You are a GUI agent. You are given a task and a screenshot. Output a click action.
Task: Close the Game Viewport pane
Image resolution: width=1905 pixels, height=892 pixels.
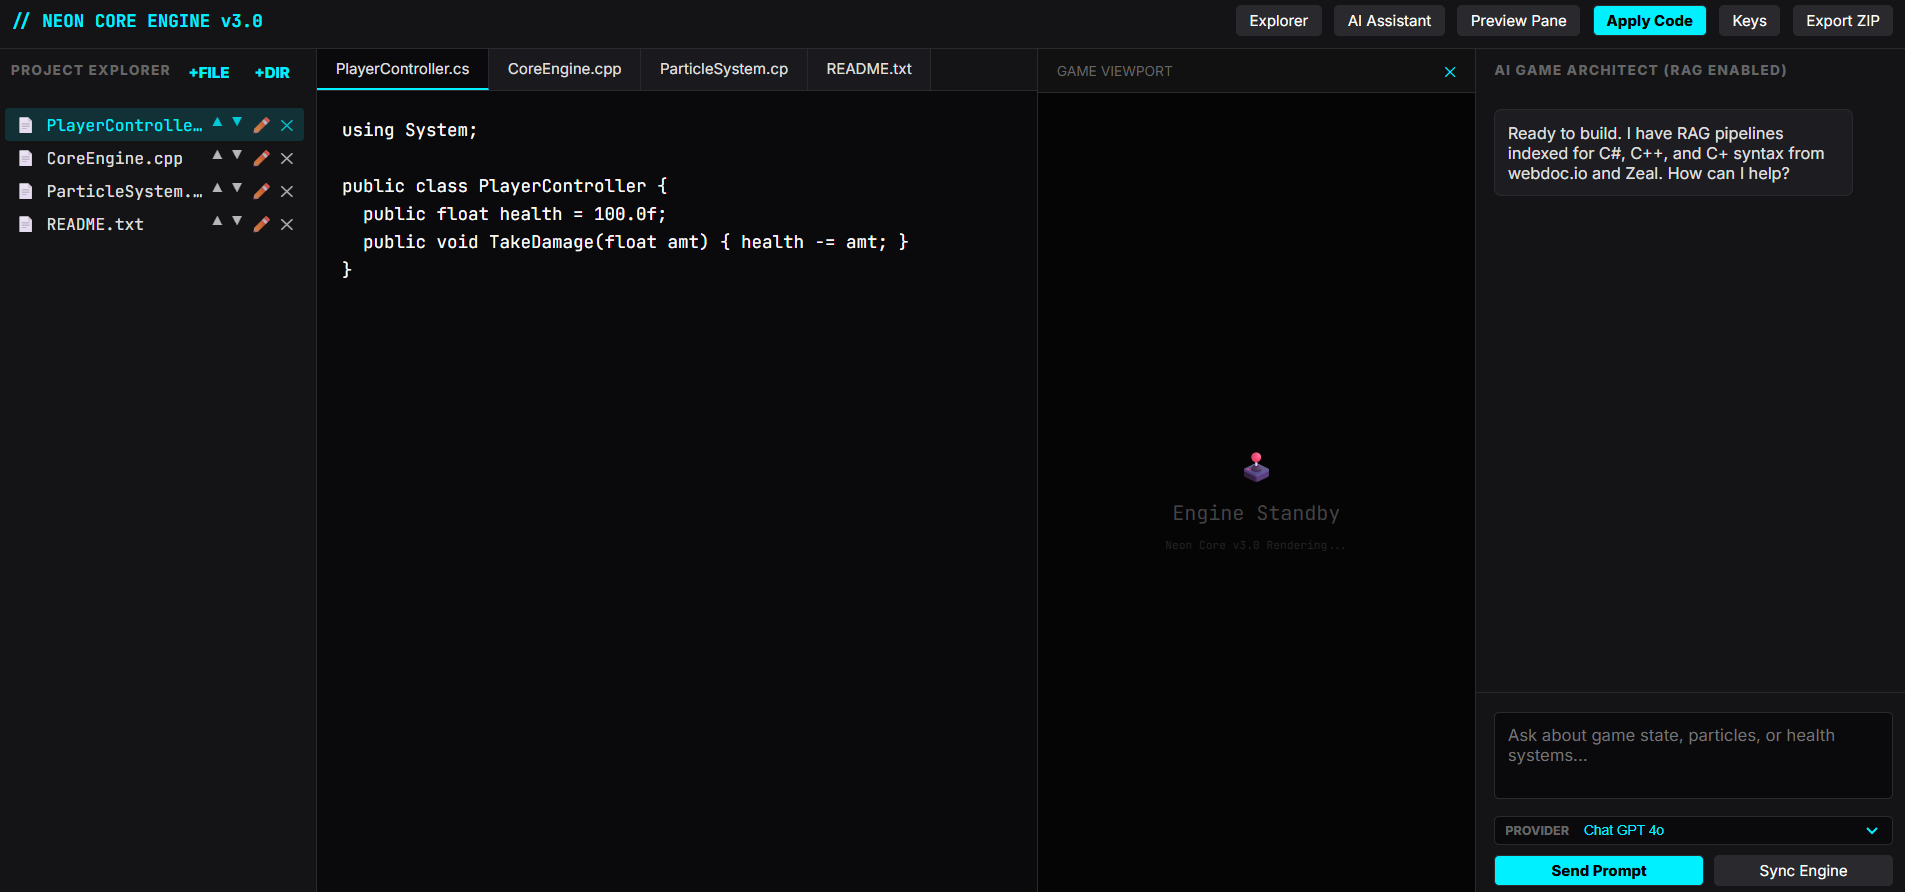[x=1450, y=72]
